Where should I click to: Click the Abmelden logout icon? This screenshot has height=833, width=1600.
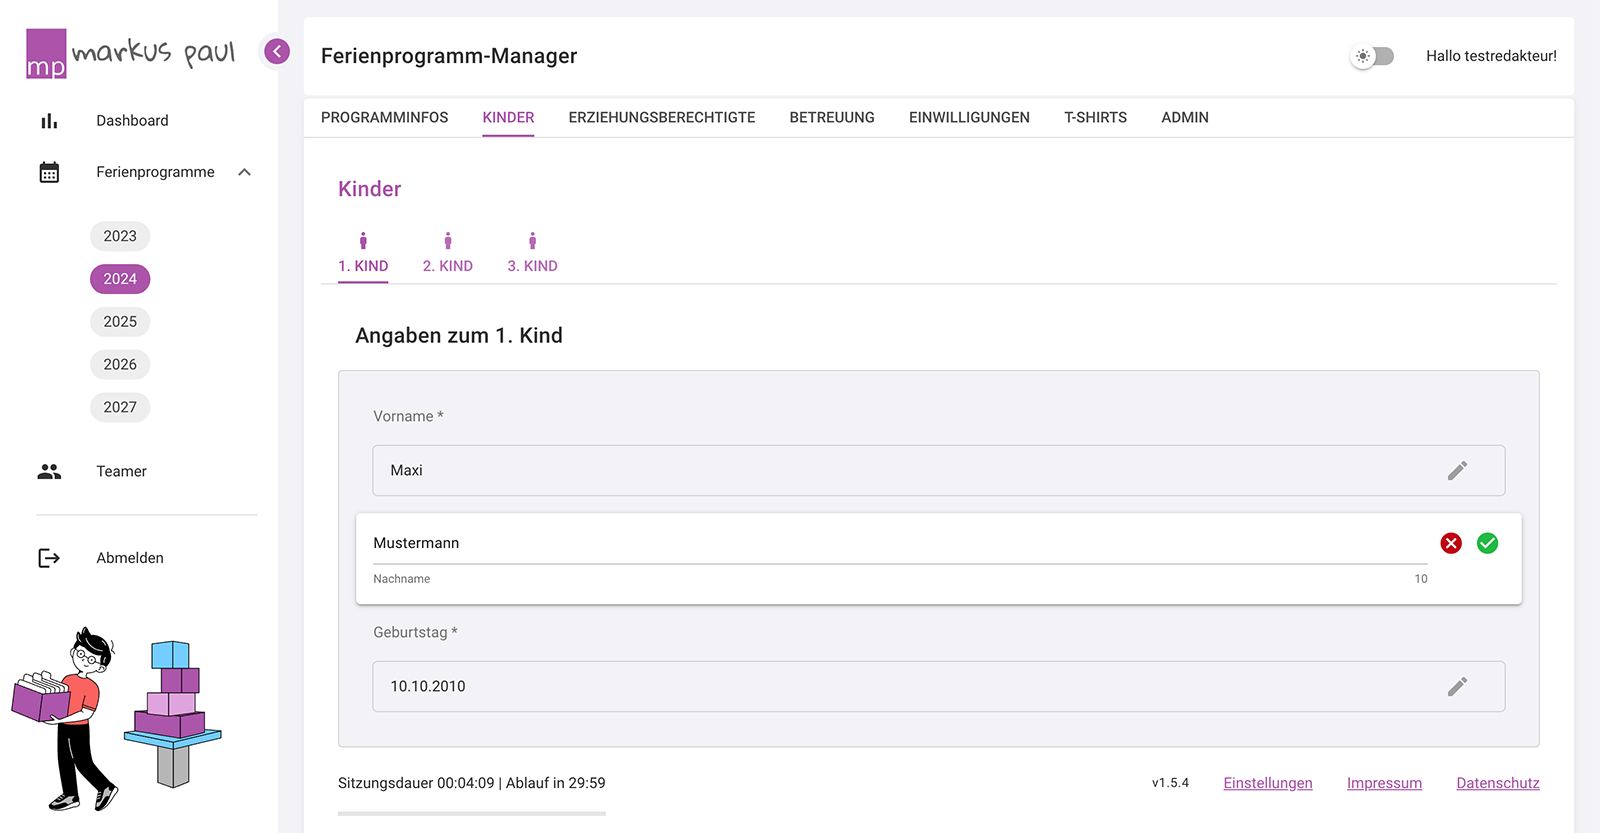tap(49, 558)
